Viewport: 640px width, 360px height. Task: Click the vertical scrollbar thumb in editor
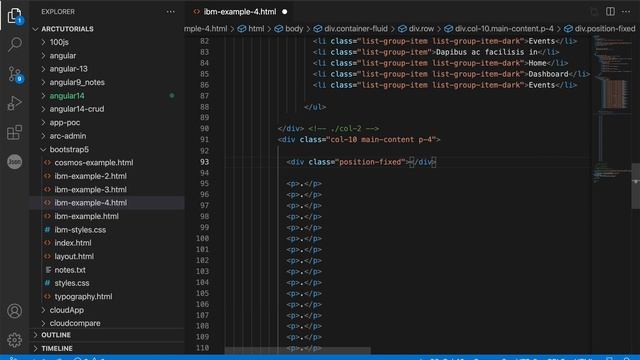[636, 186]
